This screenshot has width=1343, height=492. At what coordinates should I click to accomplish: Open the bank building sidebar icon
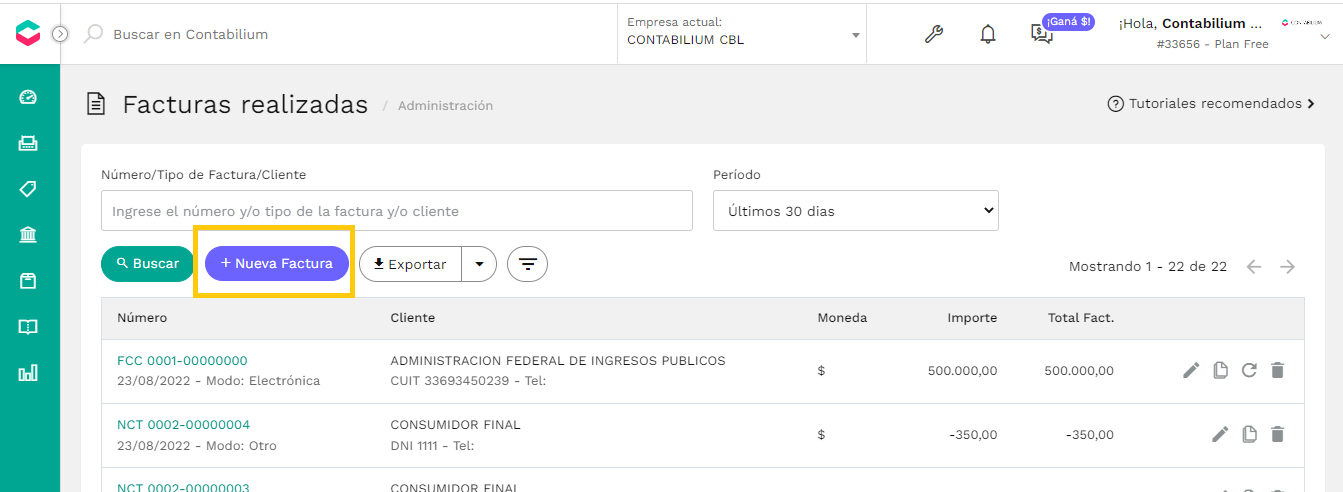[x=28, y=235]
